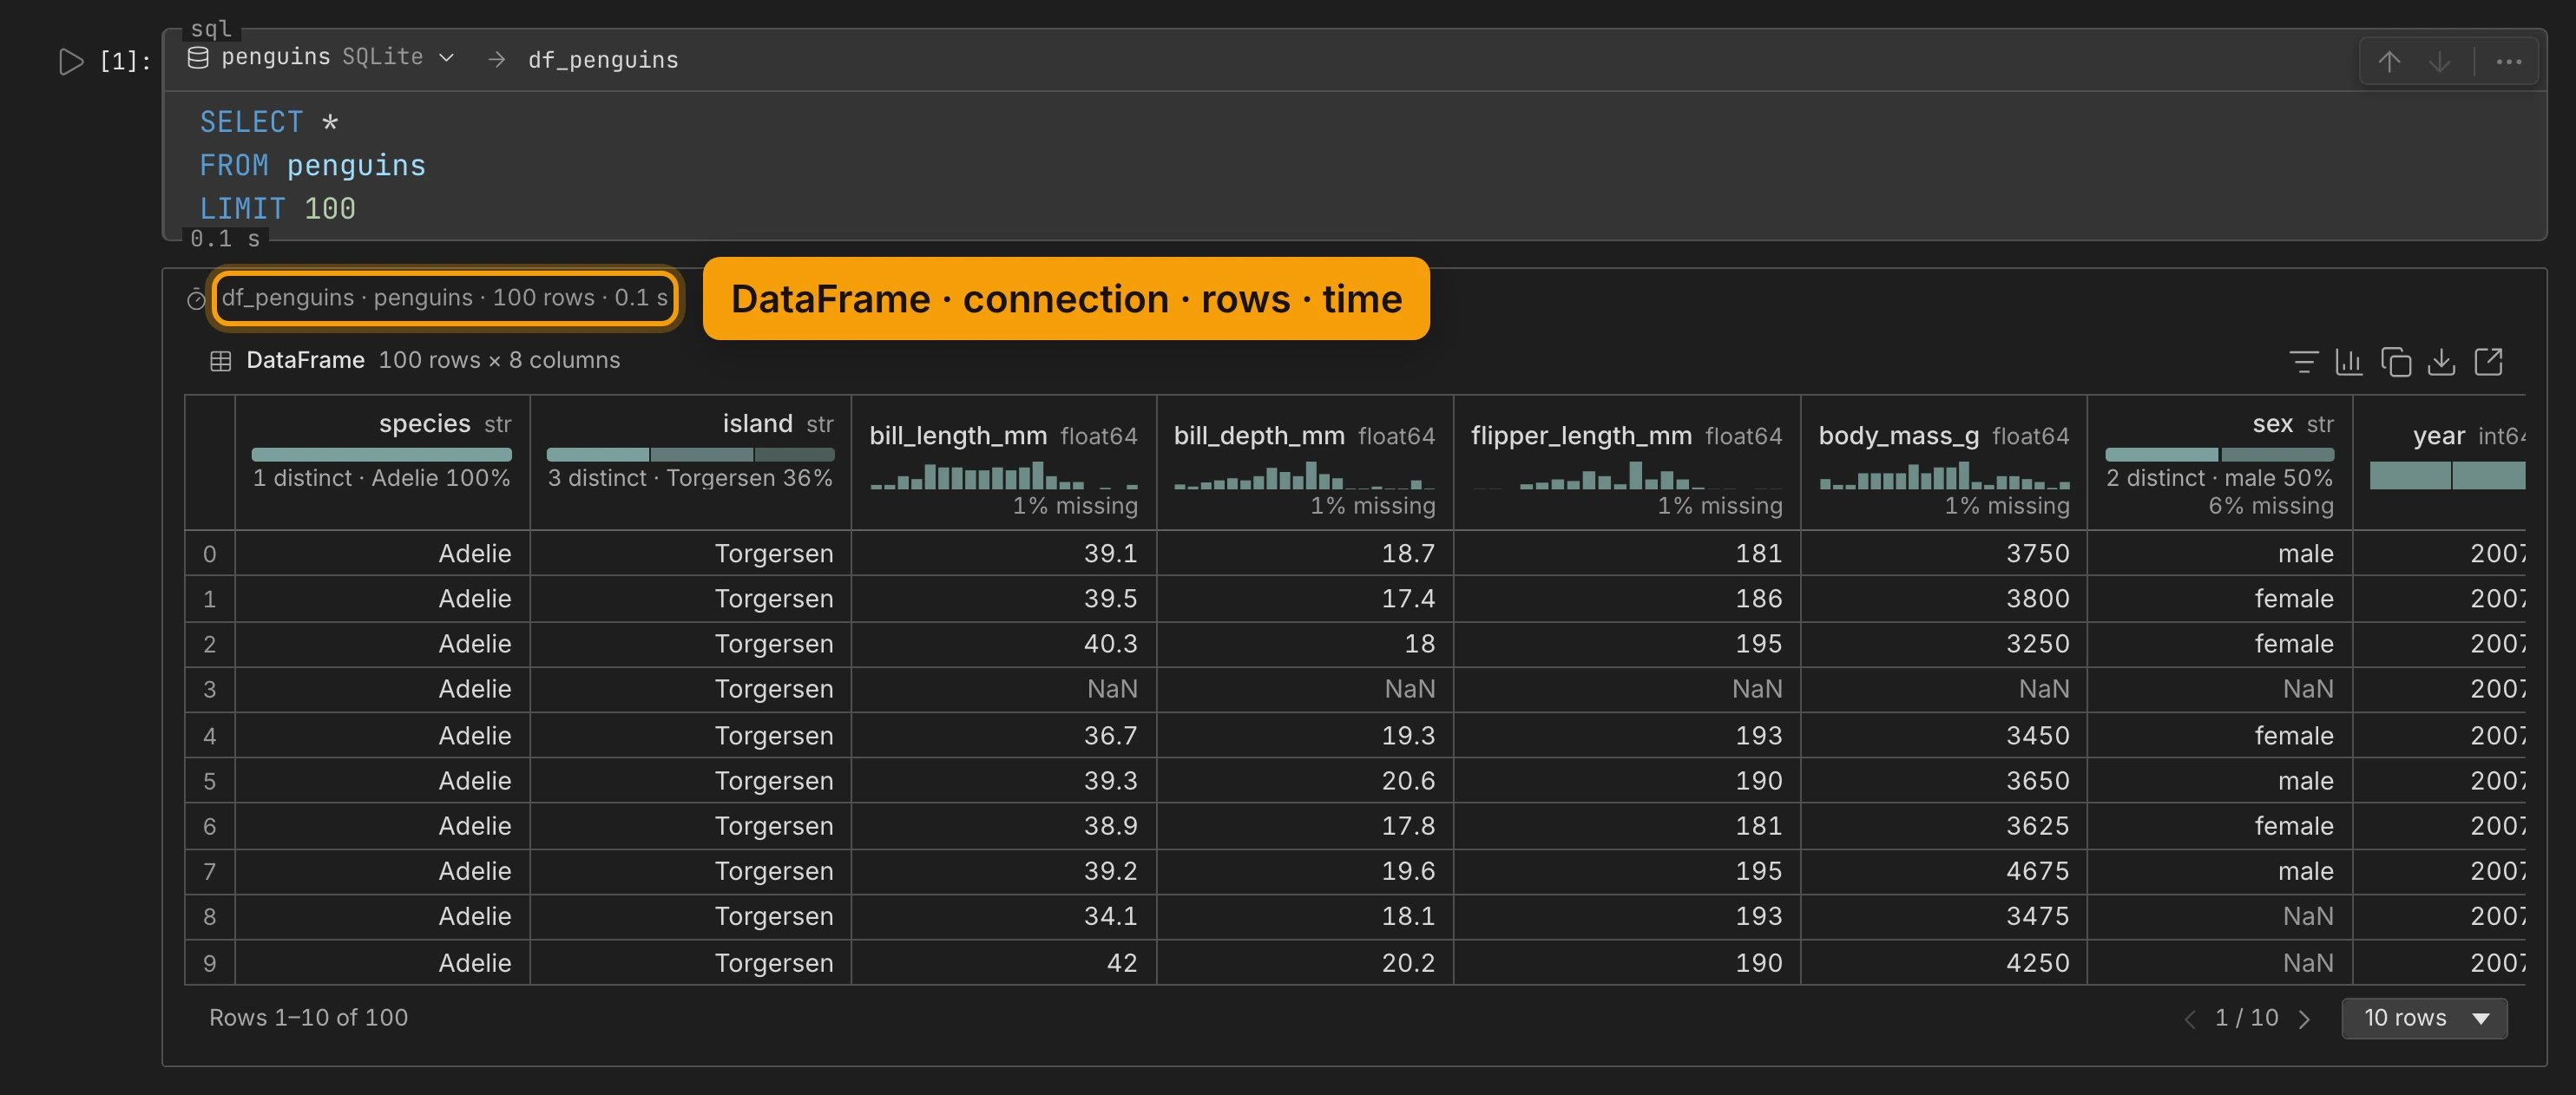This screenshot has width=2576, height=1095.
Task: Select bill length value 34.1 in row 8
Action: [x=1110, y=916]
